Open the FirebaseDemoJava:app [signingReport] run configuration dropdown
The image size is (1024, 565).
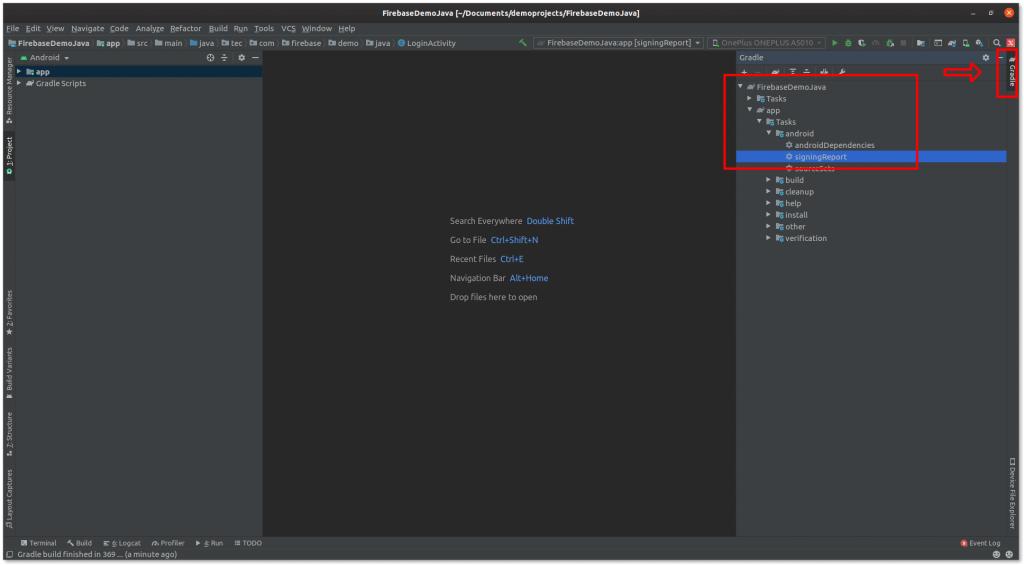pyautogui.click(x=618, y=43)
